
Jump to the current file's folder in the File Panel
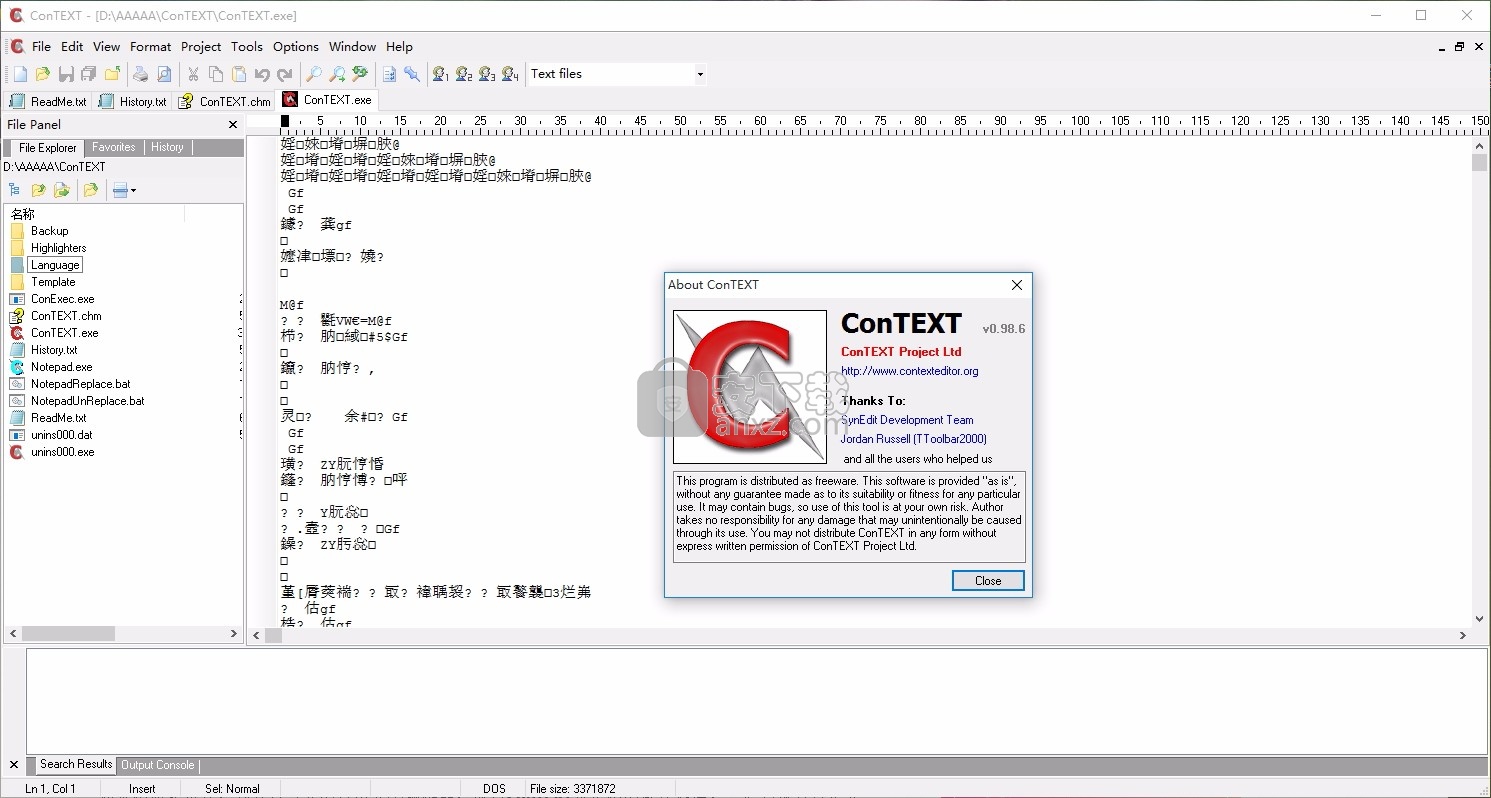[x=61, y=190]
